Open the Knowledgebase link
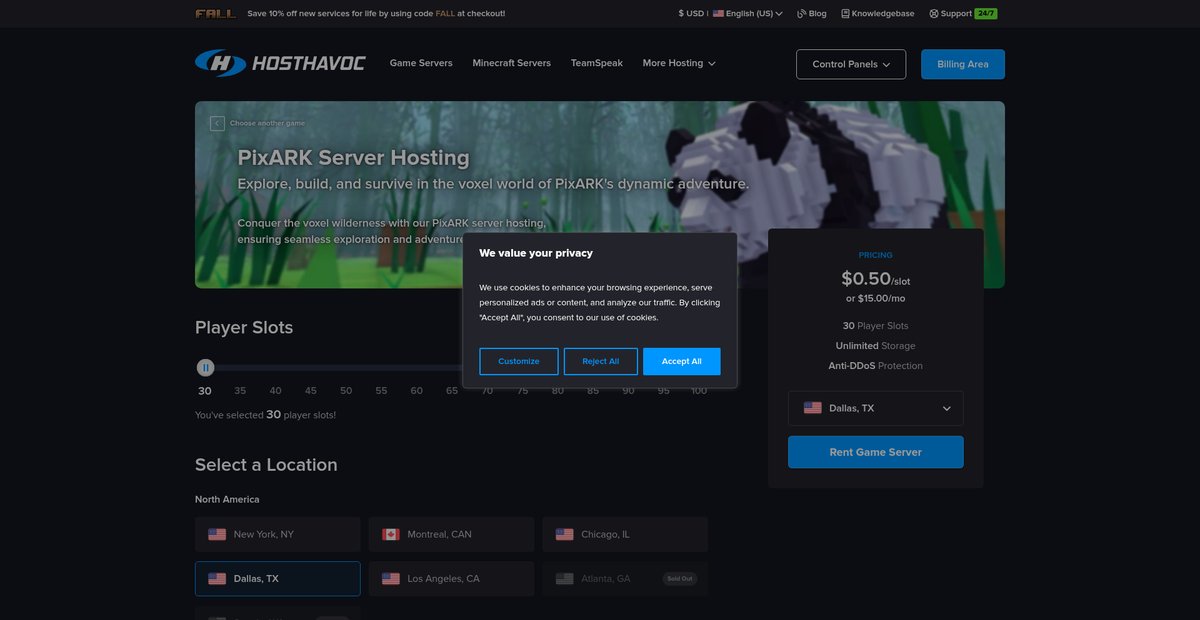Screen dimensions: 1200x620 [x=878, y=14]
